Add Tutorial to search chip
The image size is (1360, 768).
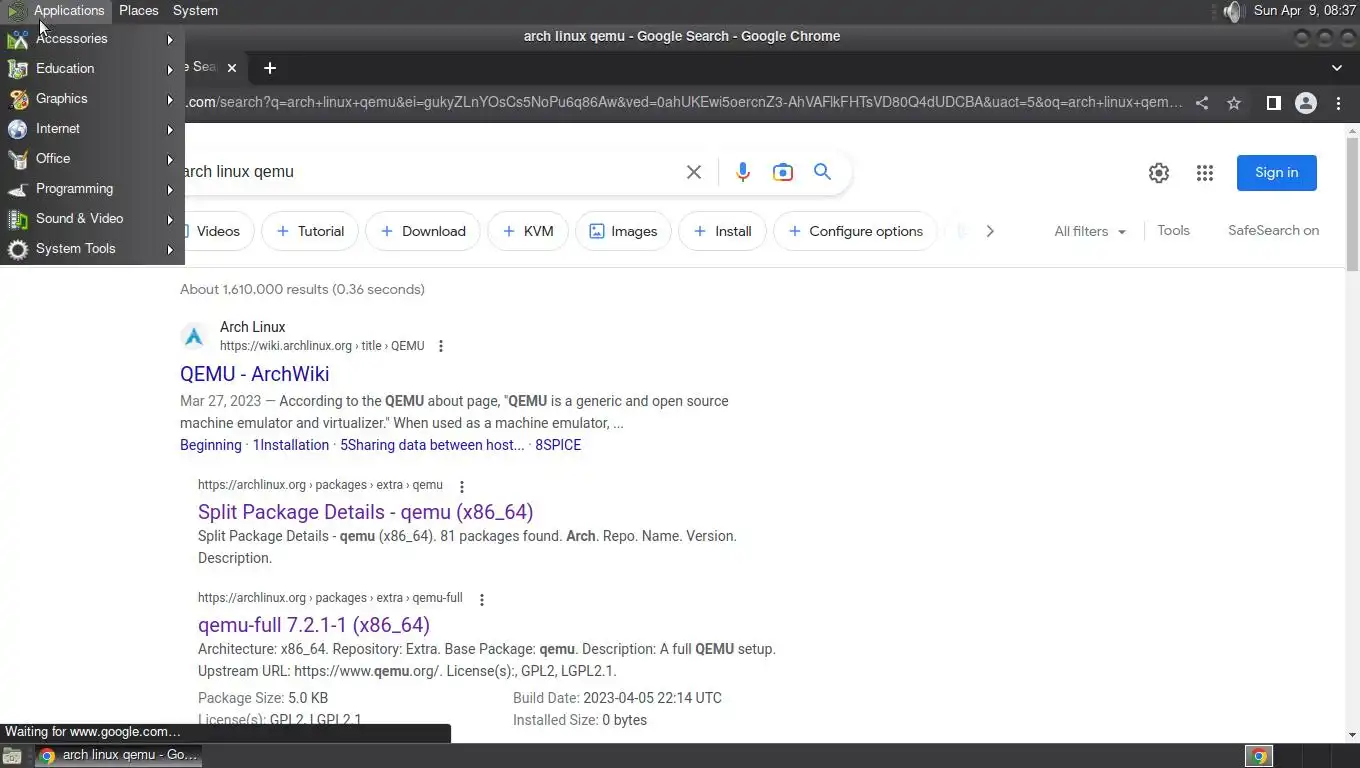point(309,231)
